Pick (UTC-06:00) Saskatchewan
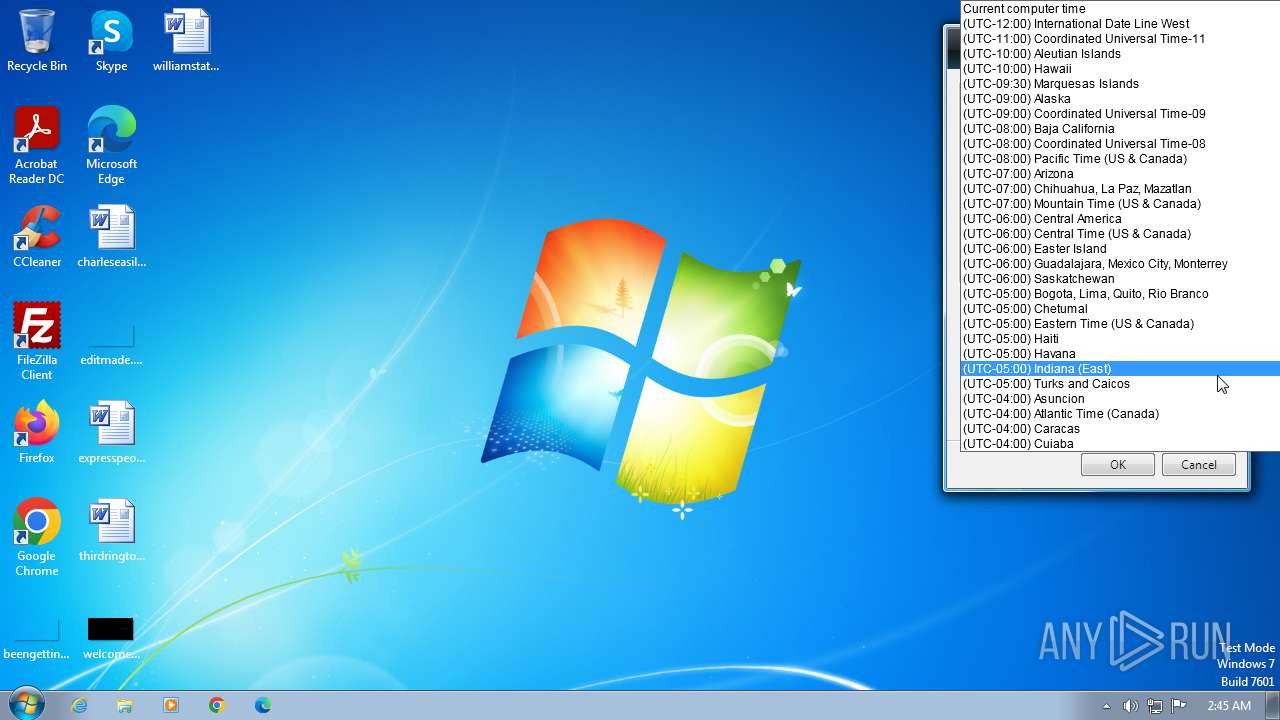Screen dimensions: 1280x720 (1121, 279)
